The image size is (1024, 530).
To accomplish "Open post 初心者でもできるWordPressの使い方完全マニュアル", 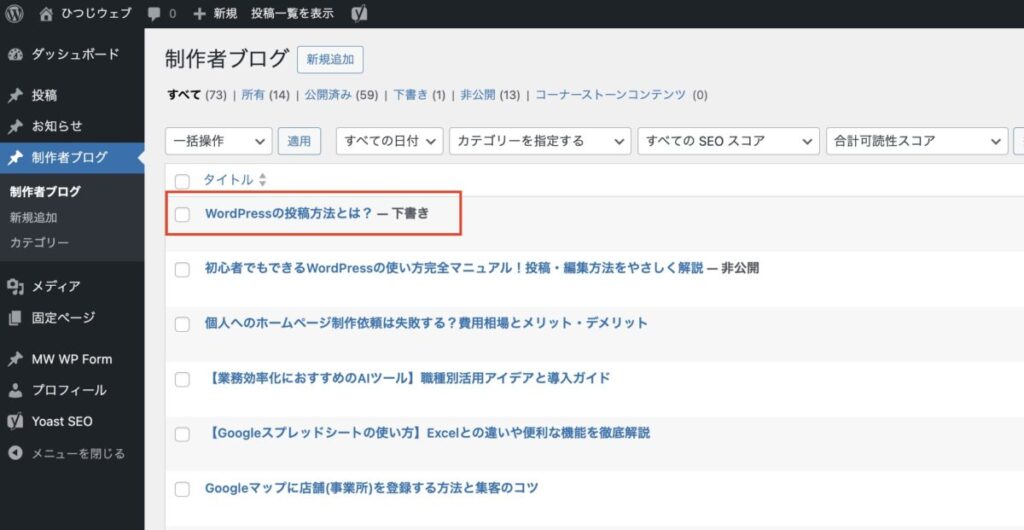I will [x=454, y=268].
